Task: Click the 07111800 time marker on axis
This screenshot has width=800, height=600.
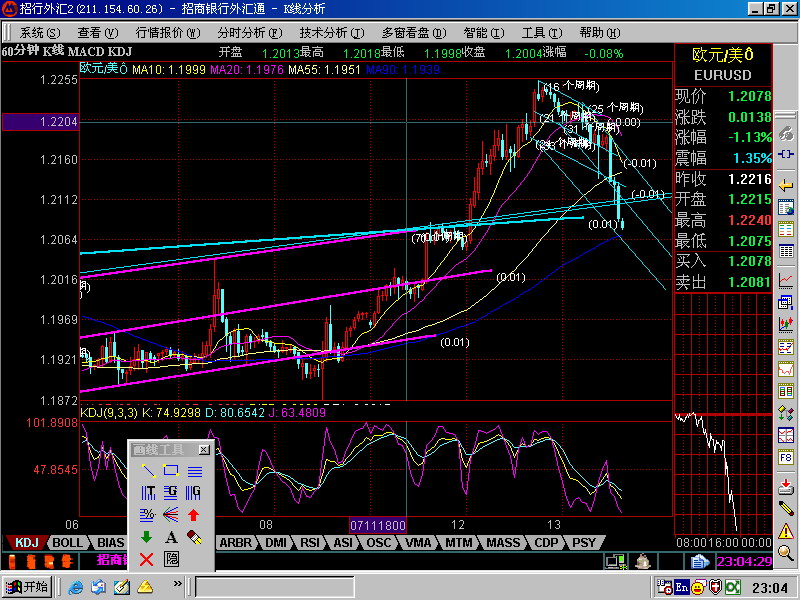Action: coord(378,525)
